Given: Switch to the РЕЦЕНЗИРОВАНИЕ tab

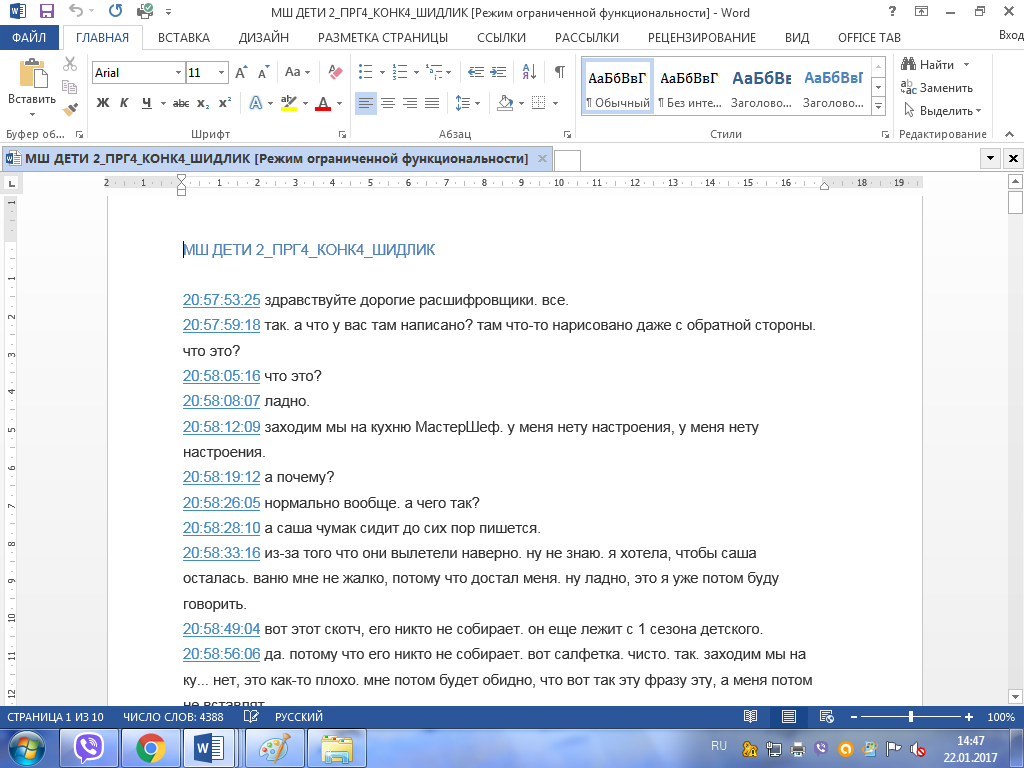Looking at the screenshot, I should [701, 37].
